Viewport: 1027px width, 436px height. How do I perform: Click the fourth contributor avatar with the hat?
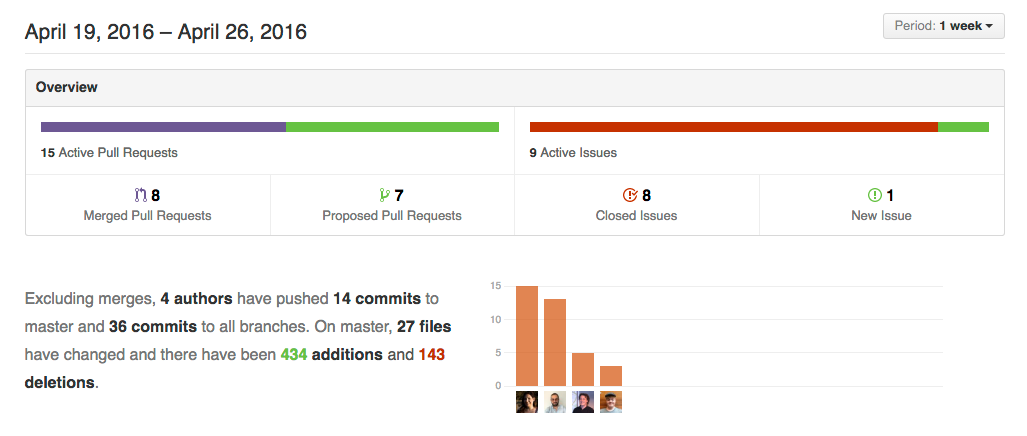[610, 402]
